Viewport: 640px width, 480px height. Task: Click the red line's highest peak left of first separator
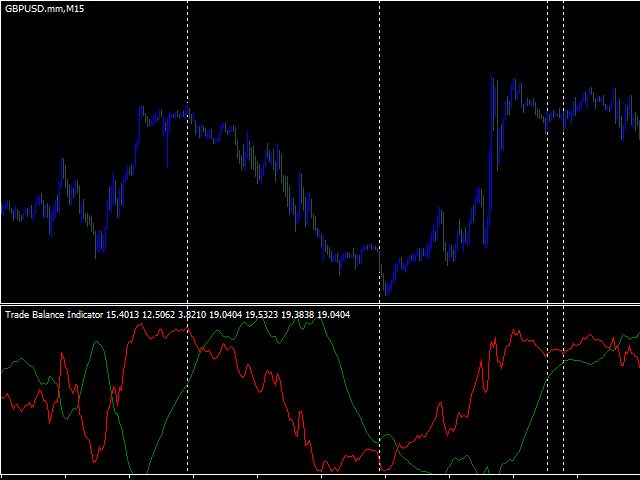(140, 325)
